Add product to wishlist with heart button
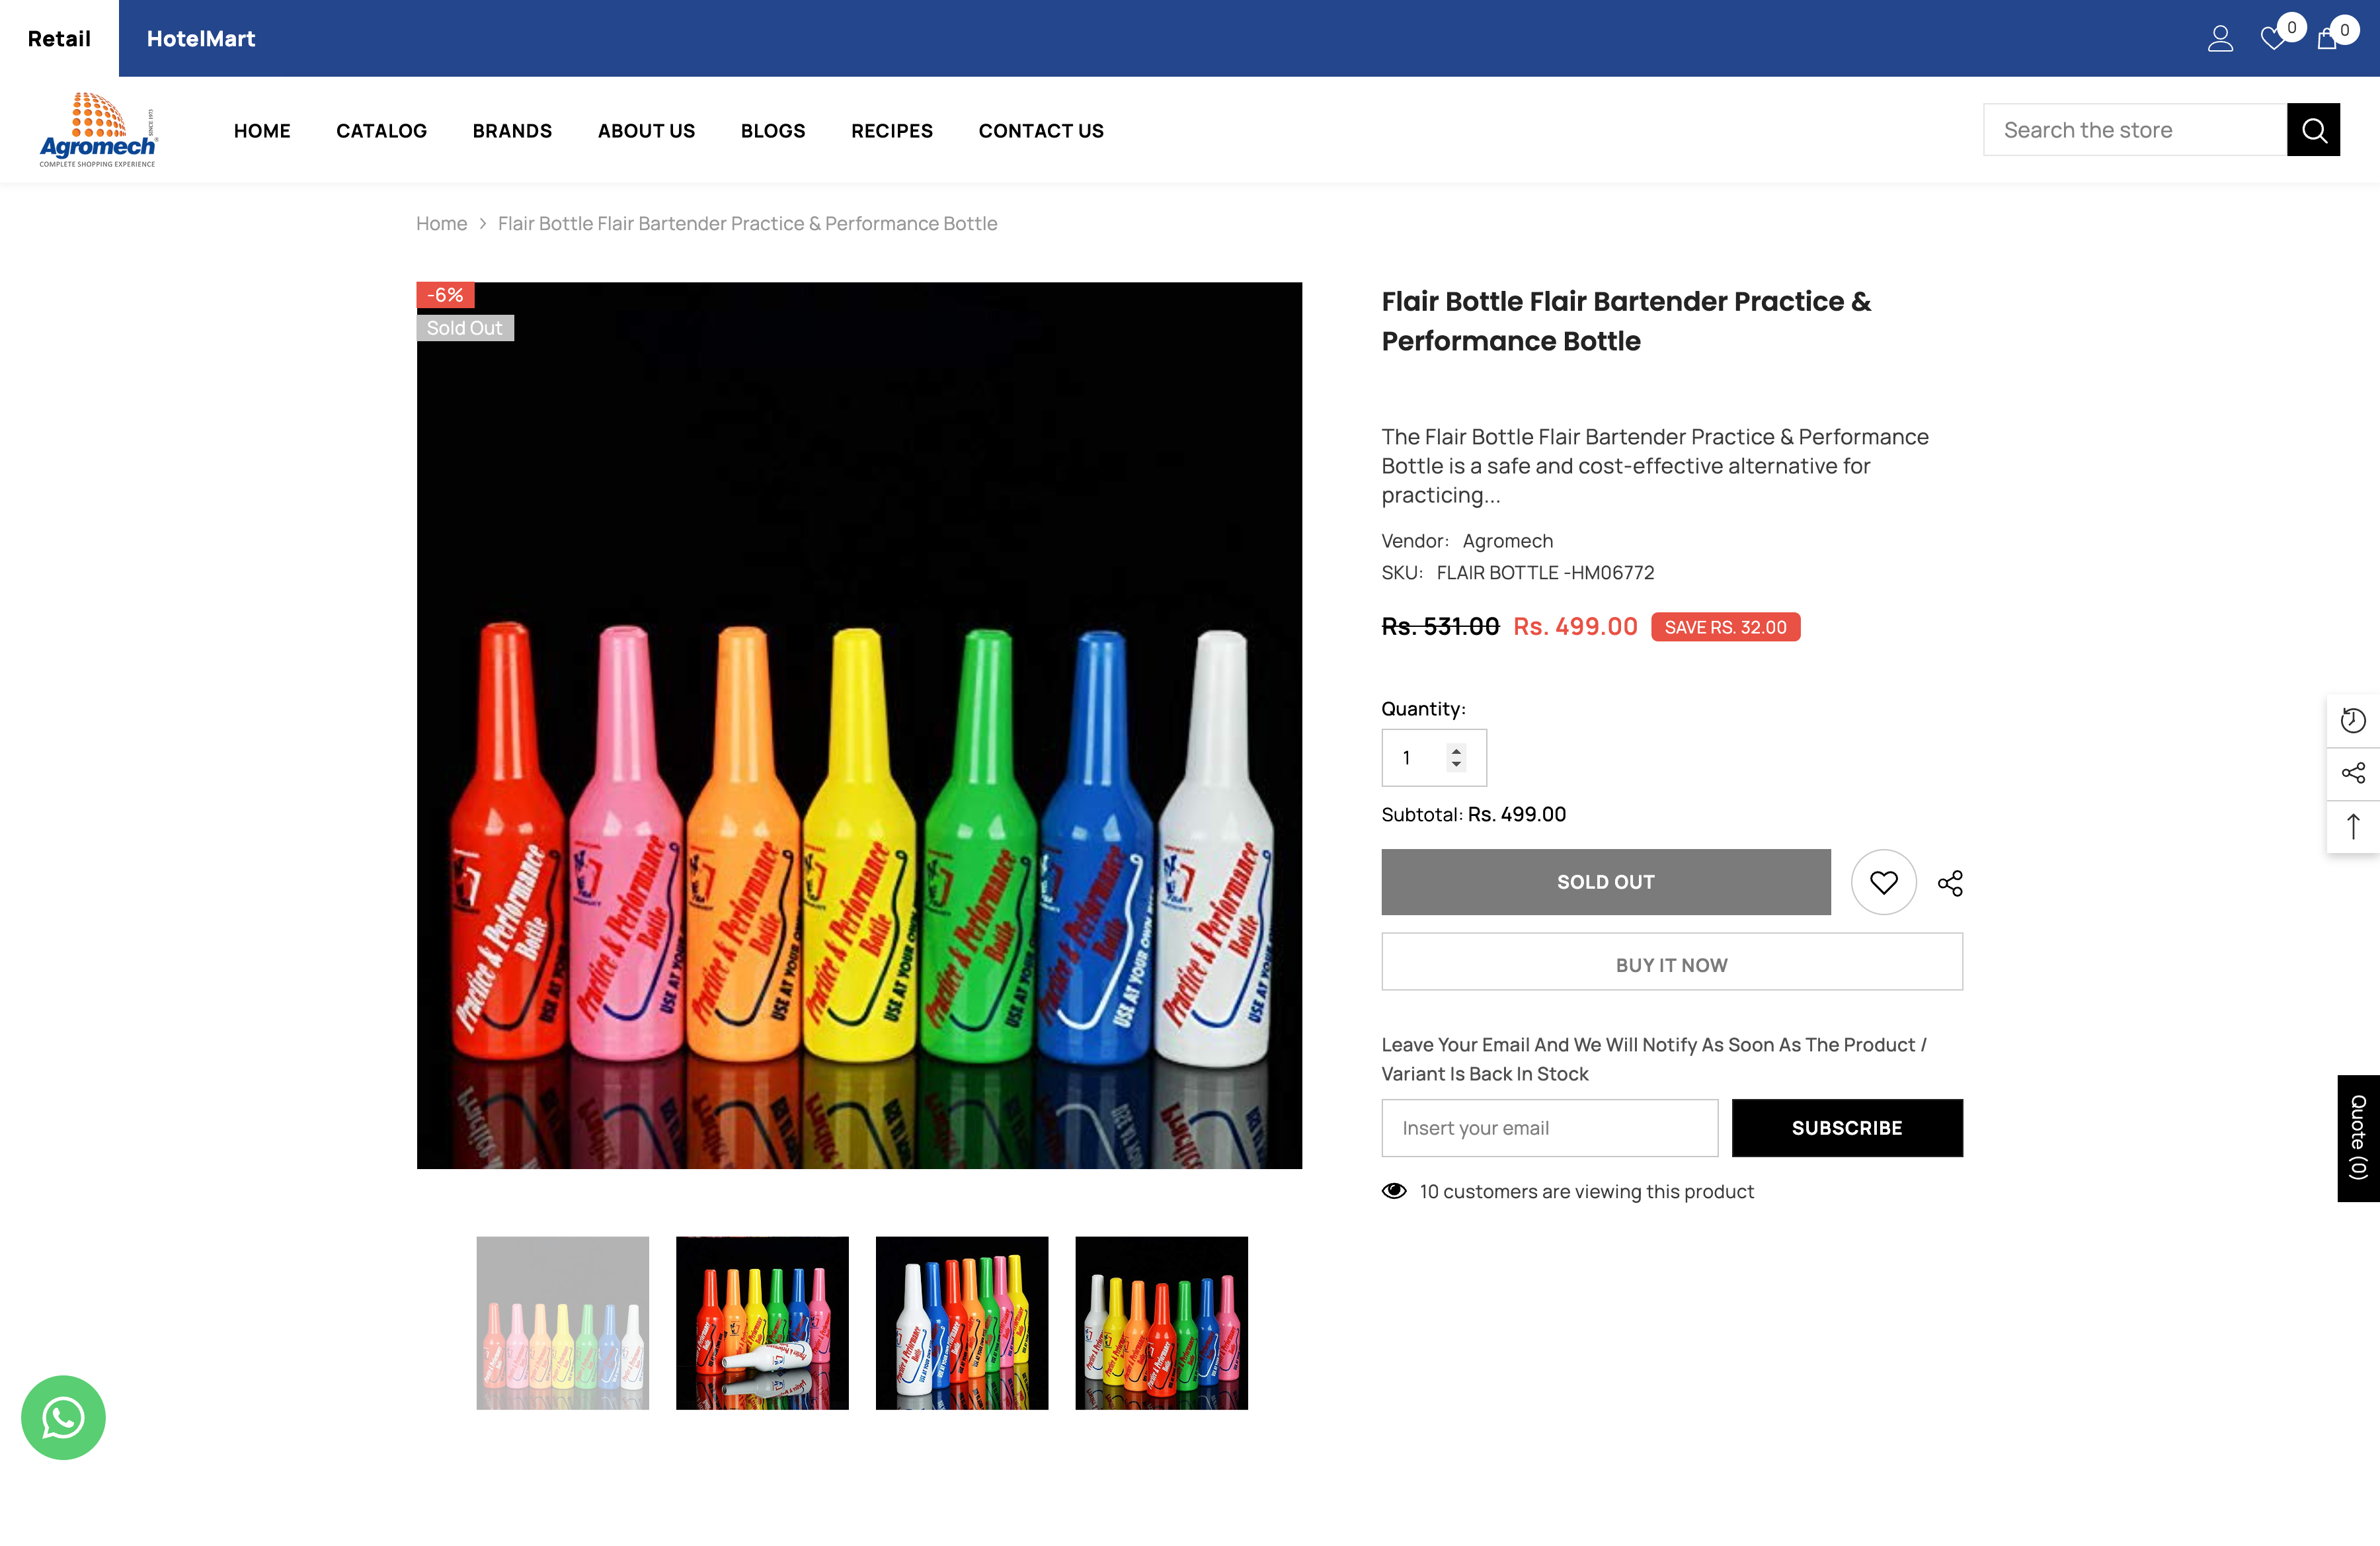The image size is (2380, 1546). pos(1883,882)
